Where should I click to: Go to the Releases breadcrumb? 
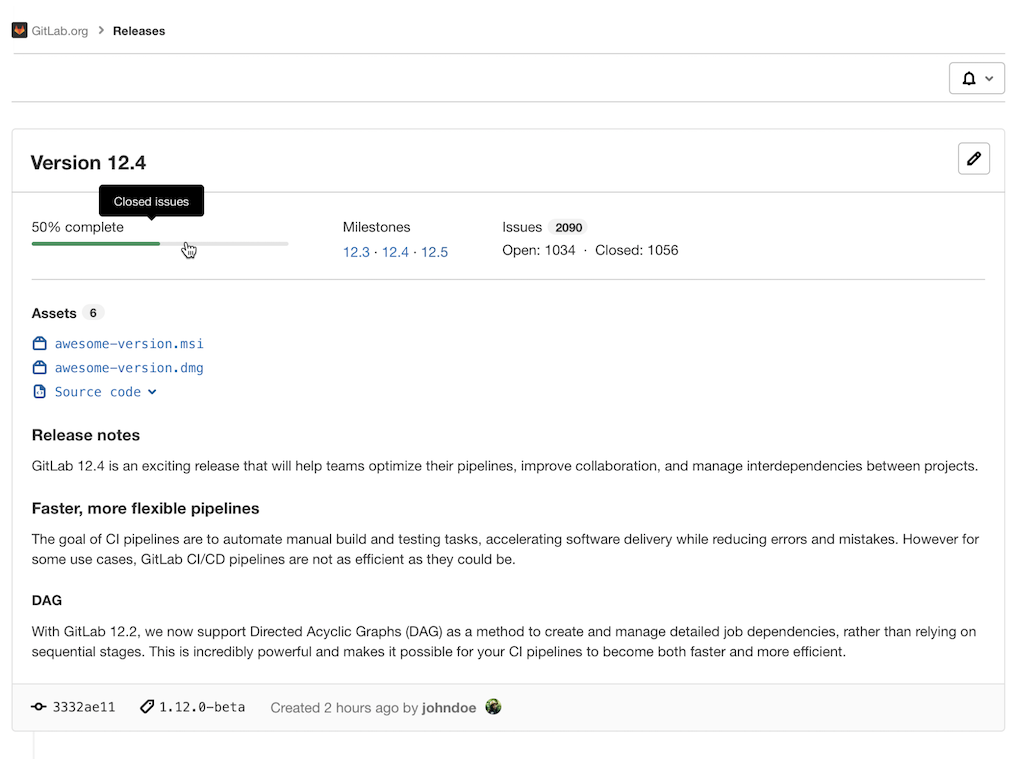click(x=138, y=30)
